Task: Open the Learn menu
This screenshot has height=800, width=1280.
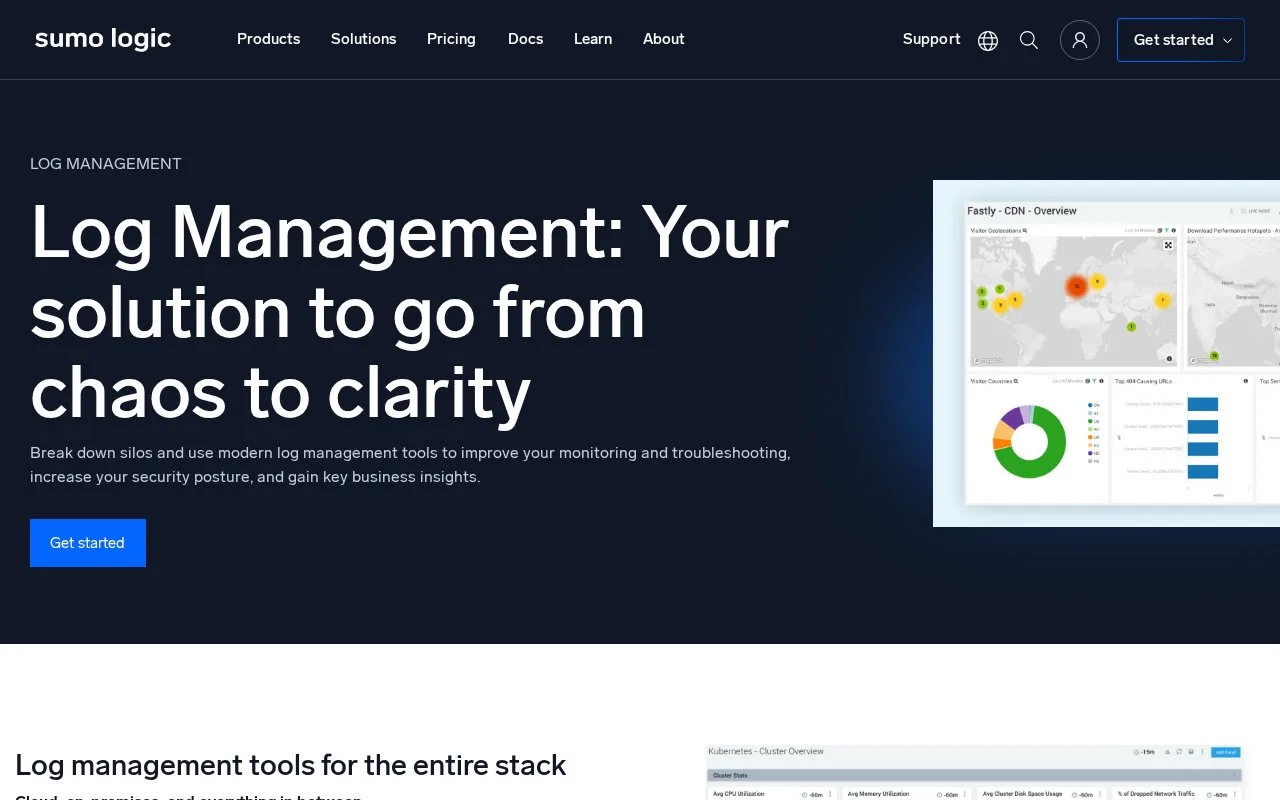Action: tap(593, 39)
